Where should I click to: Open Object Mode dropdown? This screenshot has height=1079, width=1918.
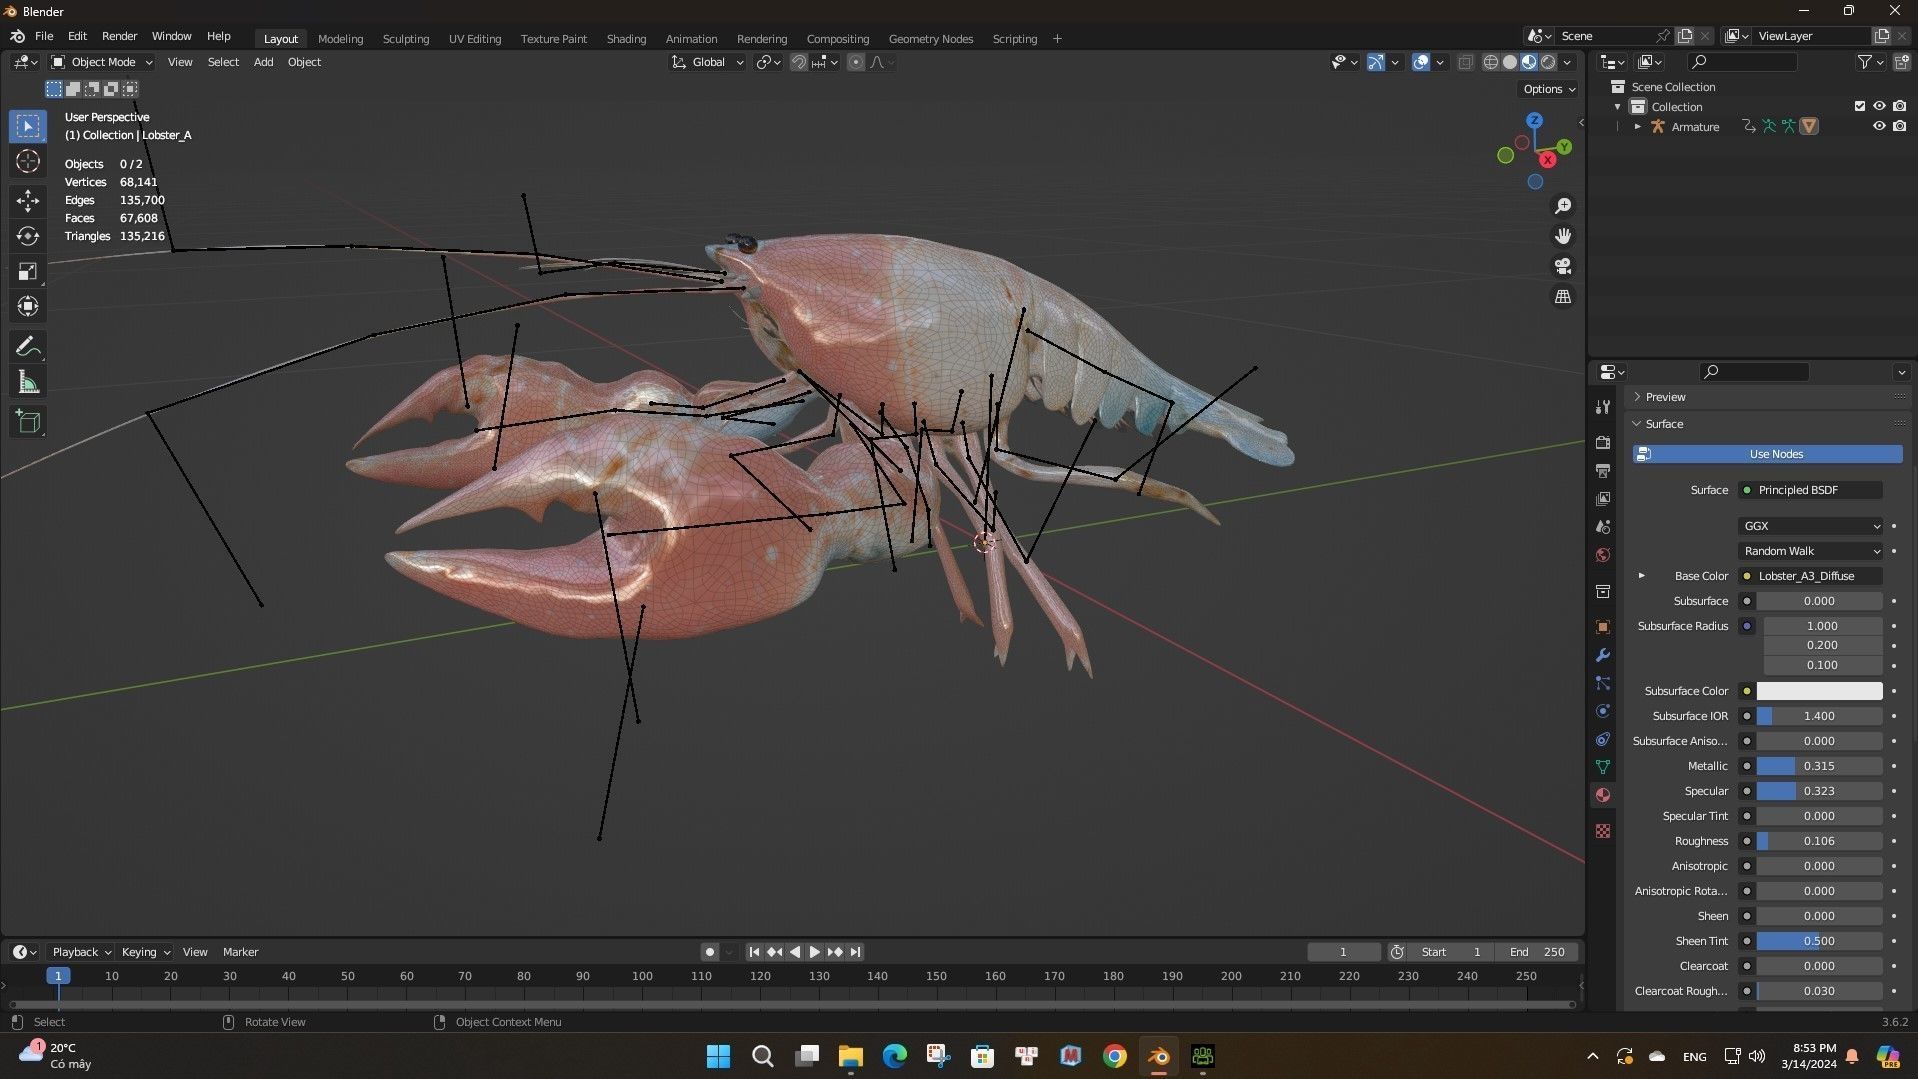(101, 62)
